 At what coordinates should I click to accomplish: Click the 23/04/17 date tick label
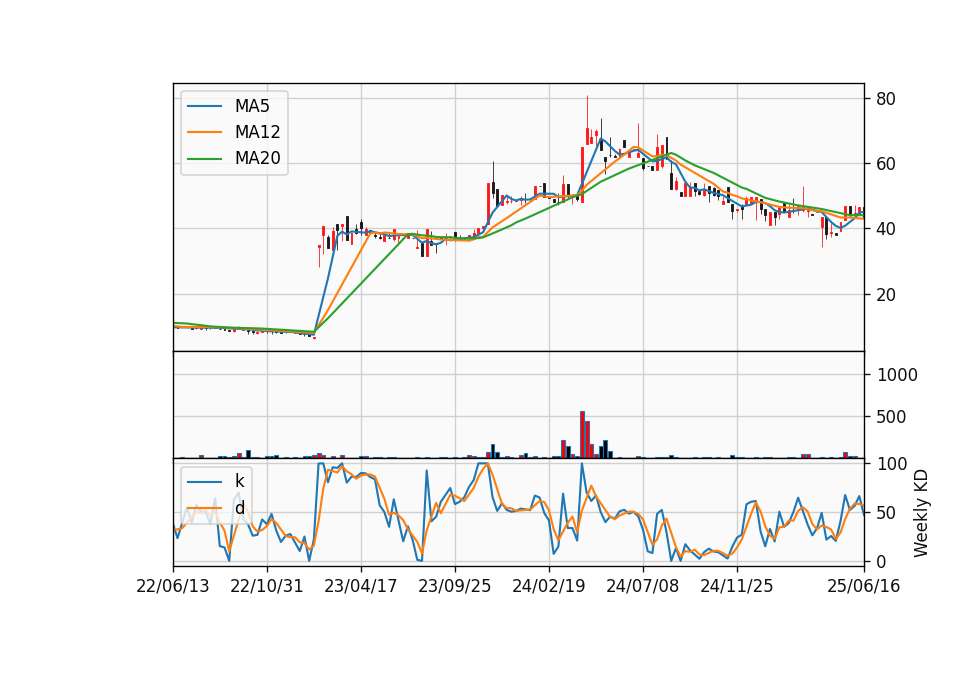click(361, 586)
